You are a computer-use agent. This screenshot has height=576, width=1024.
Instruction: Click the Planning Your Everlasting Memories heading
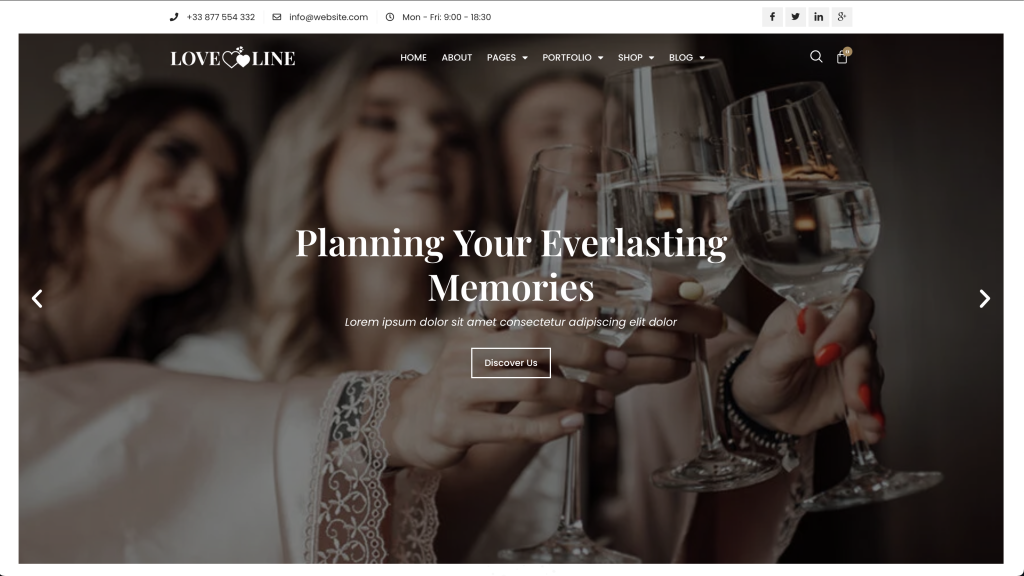tap(511, 265)
